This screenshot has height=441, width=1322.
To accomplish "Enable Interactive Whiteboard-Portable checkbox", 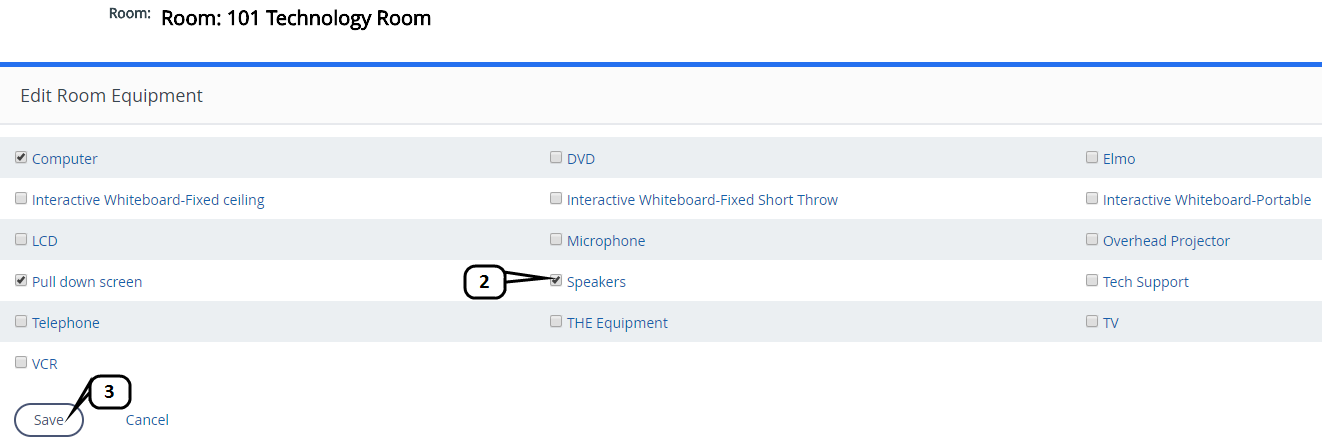I will (x=1092, y=199).
